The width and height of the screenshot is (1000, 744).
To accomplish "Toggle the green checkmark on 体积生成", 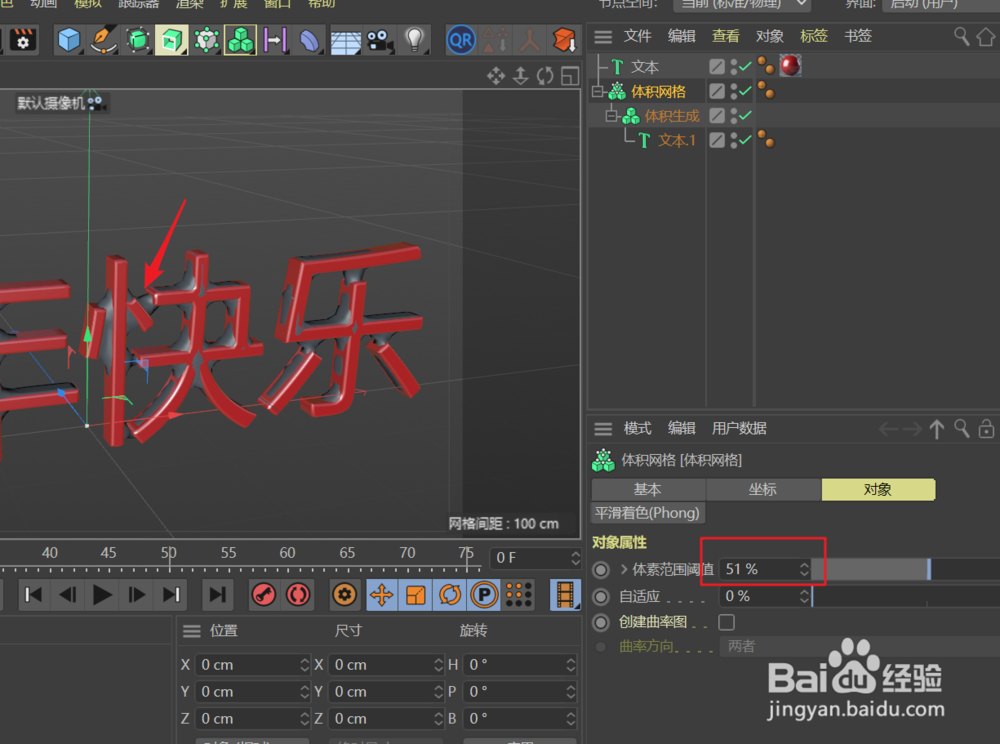I will point(745,114).
